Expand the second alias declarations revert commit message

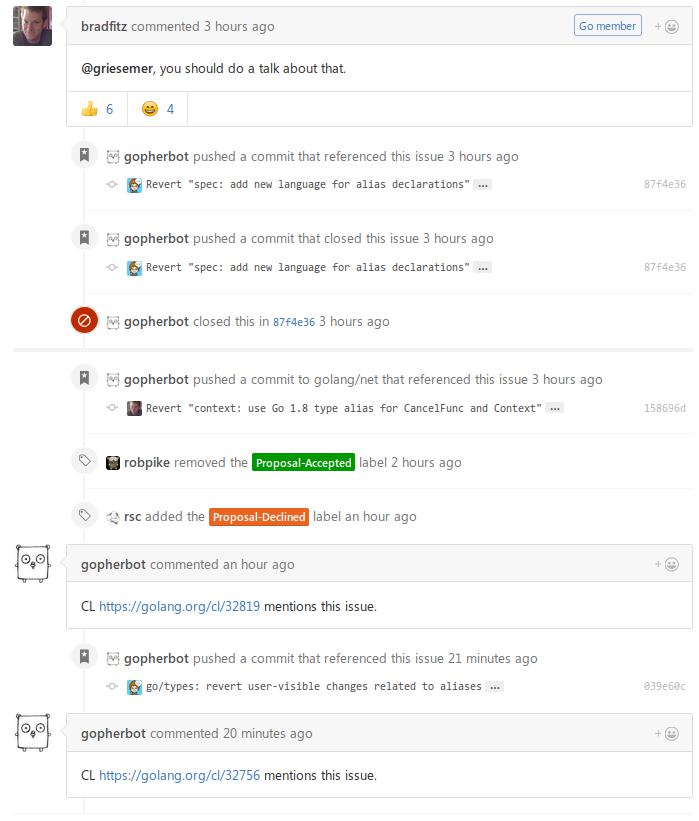click(483, 268)
